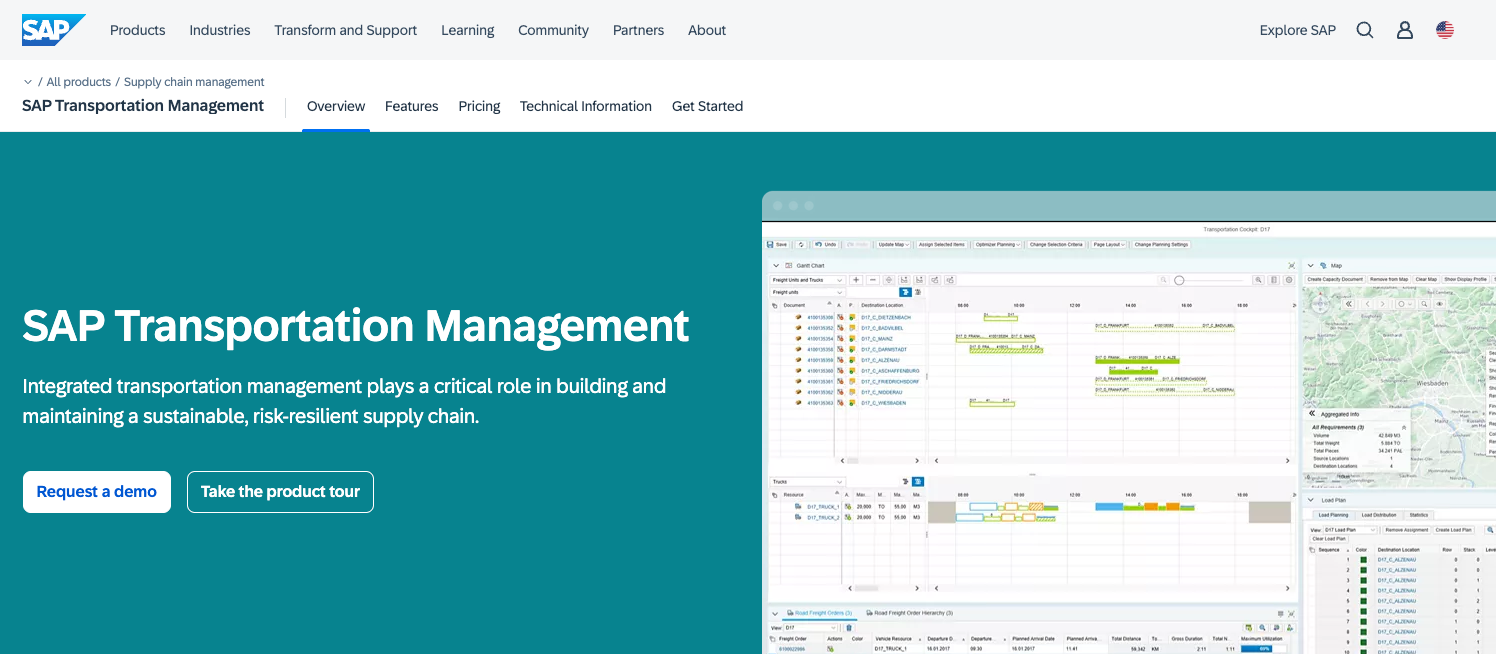Click the Request a demo button
Image resolution: width=1496 pixels, height=654 pixels.
(x=97, y=492)
